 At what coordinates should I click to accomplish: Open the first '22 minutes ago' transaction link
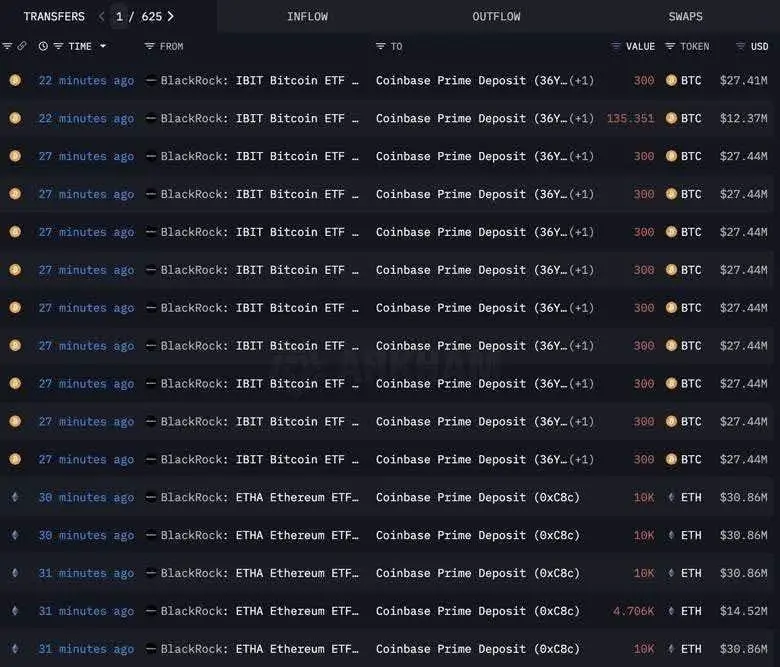[x=86, y=81]
